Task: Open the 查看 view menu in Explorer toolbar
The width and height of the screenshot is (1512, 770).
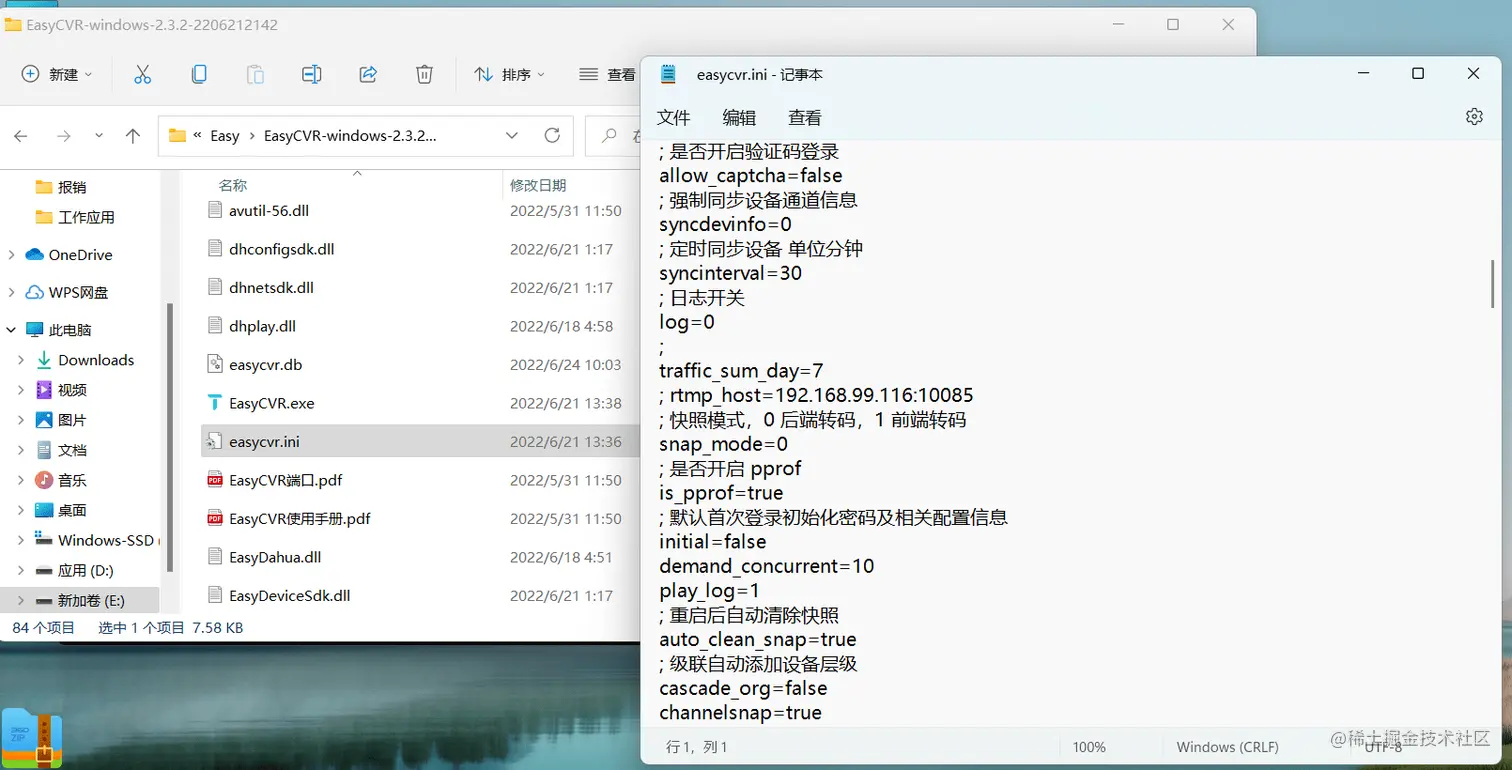Action: coord(608,74)
